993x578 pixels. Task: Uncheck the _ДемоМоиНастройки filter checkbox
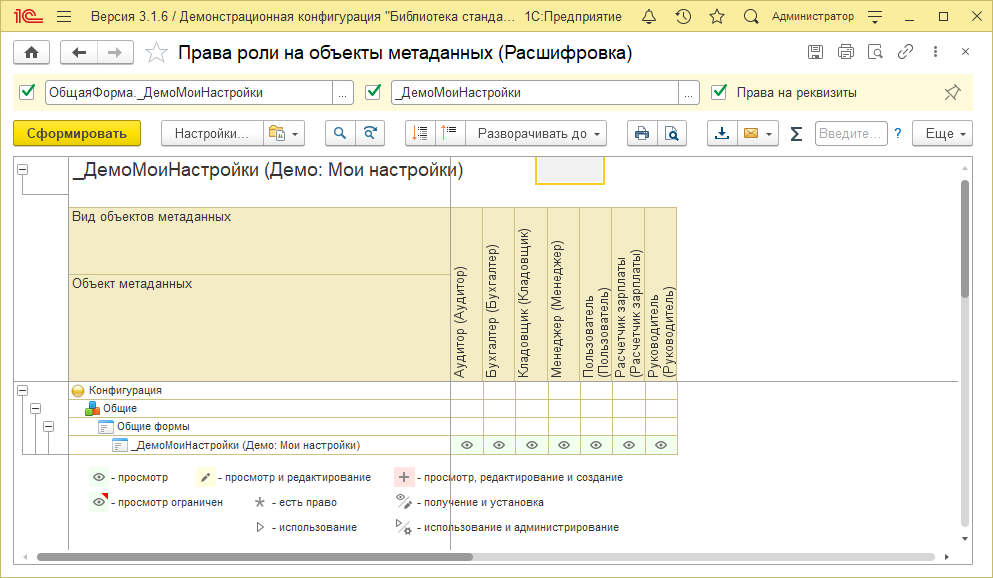[x=373, y=92]
